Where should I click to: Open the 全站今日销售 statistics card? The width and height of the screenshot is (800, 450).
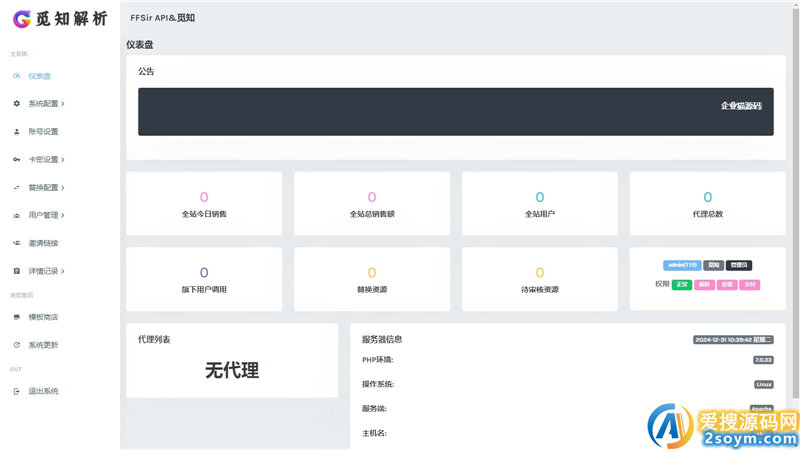coord(204,203)
